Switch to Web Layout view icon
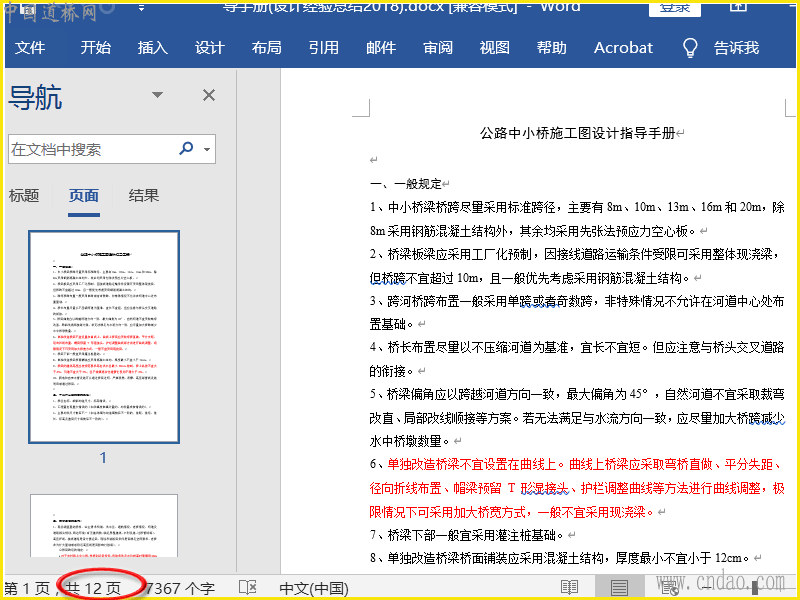This screenshot has height=600, width=800. click(x=670, y=588)
